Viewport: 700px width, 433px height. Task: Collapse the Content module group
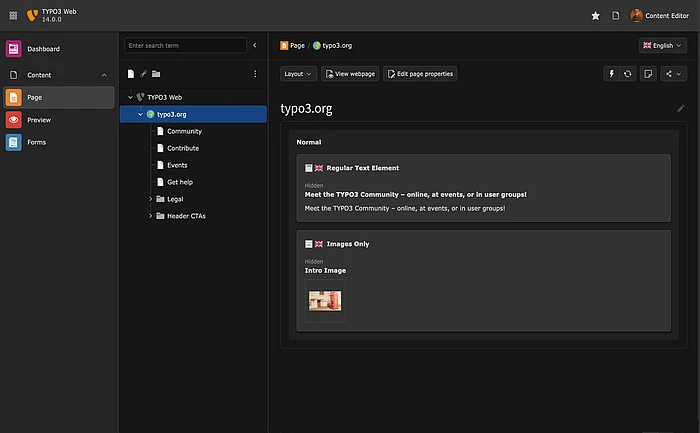(104, 75)
